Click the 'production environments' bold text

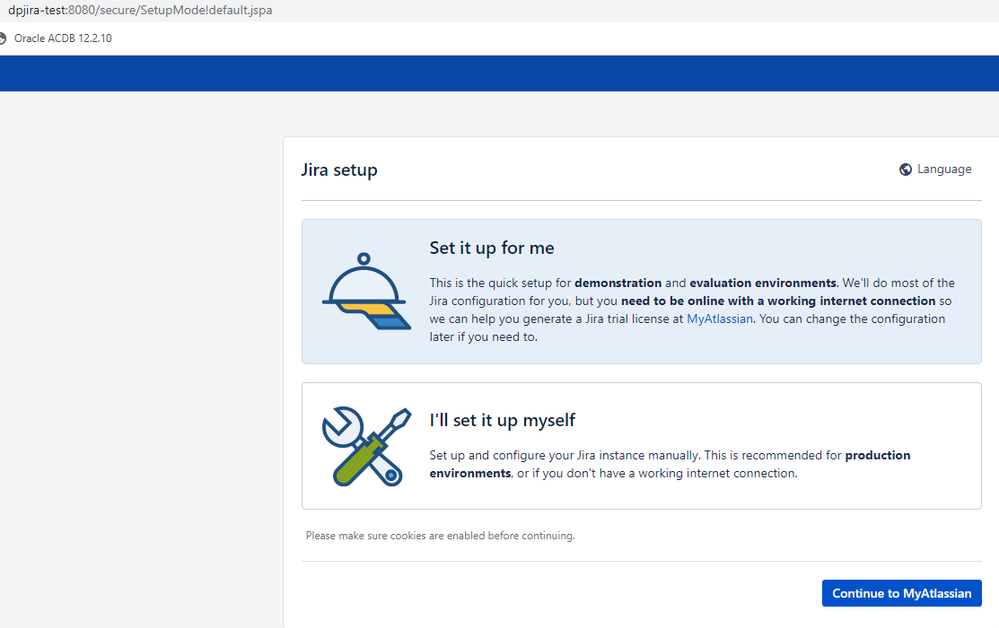(670, 464)
